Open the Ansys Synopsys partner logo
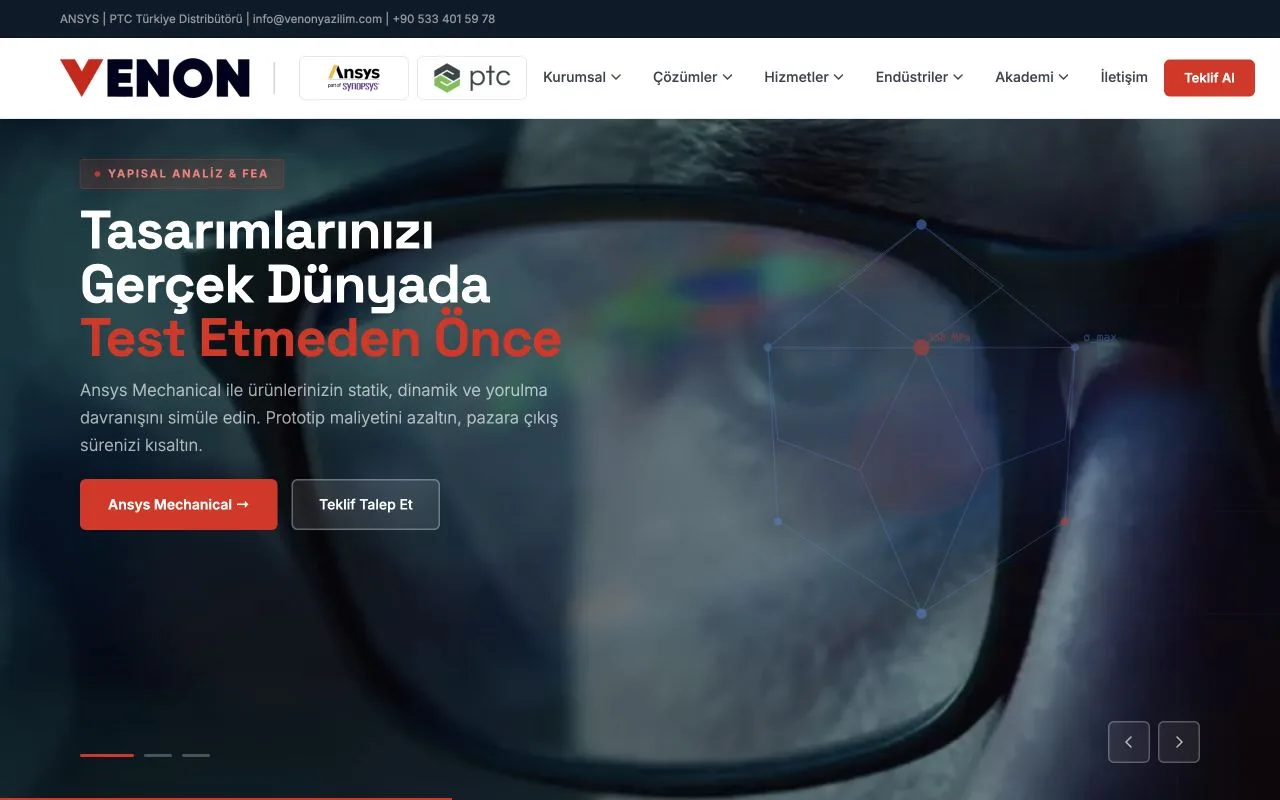This screenshot has height=800, width=1280. point(354,78)
